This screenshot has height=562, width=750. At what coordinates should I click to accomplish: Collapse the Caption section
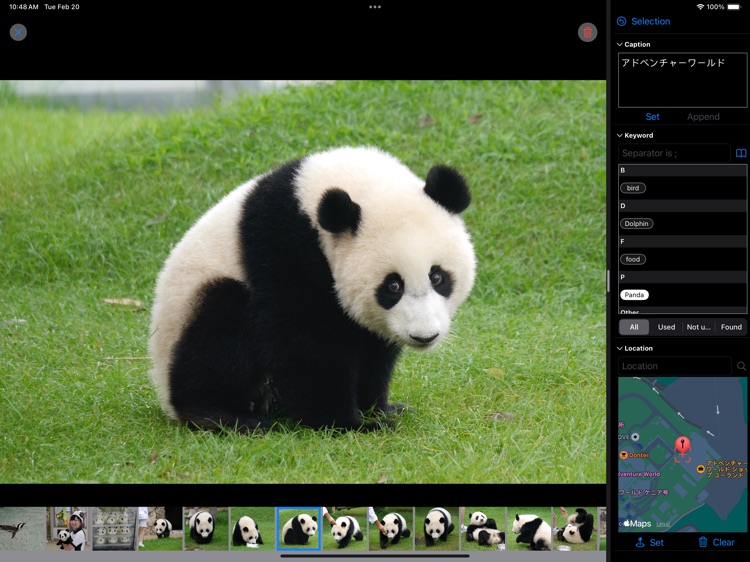pos(620,44)
